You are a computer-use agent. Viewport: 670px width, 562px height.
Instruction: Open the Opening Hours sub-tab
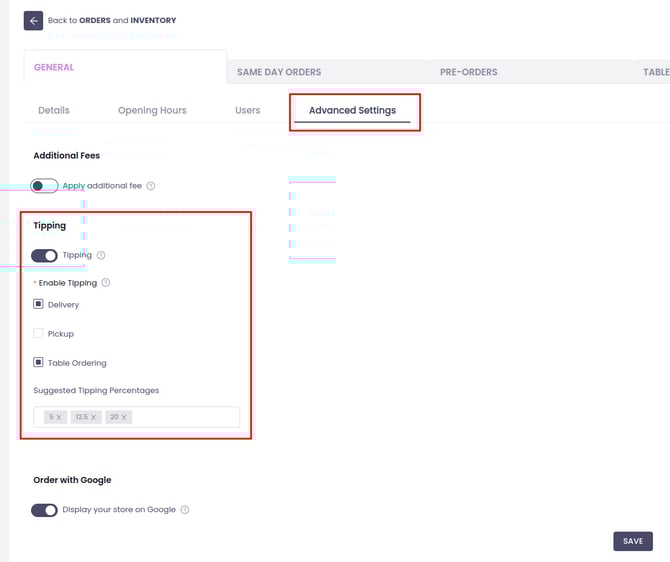[152, 110]
